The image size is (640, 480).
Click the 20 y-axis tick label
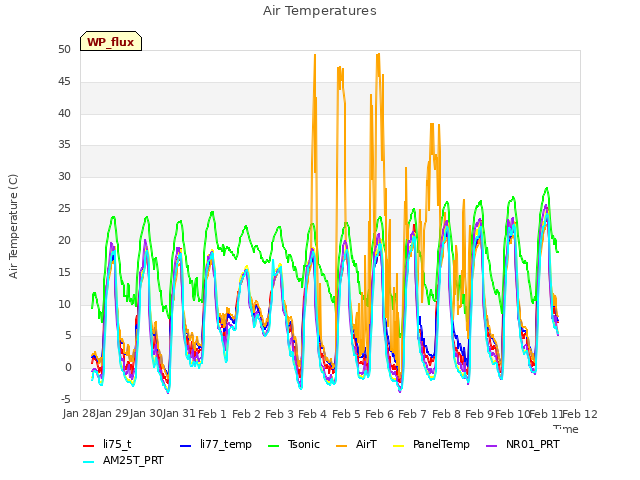[x=64, y=240]
